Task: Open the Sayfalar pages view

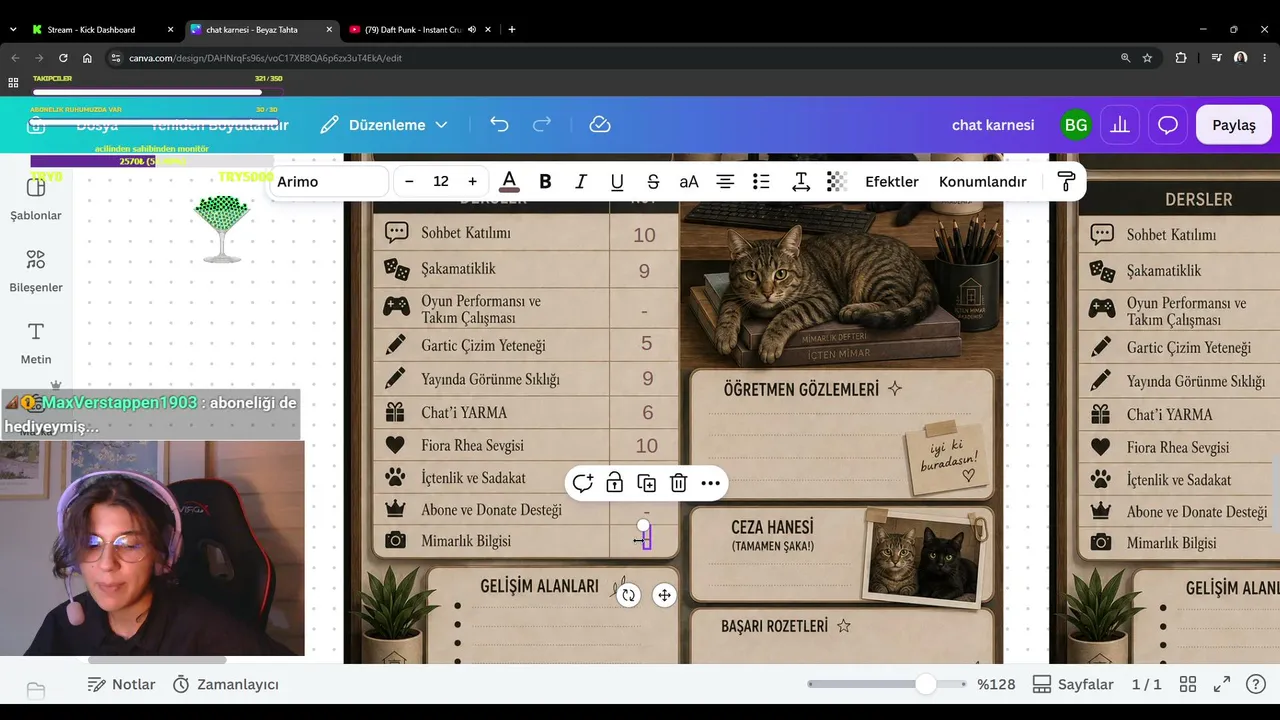Action: click(1073, 685)
